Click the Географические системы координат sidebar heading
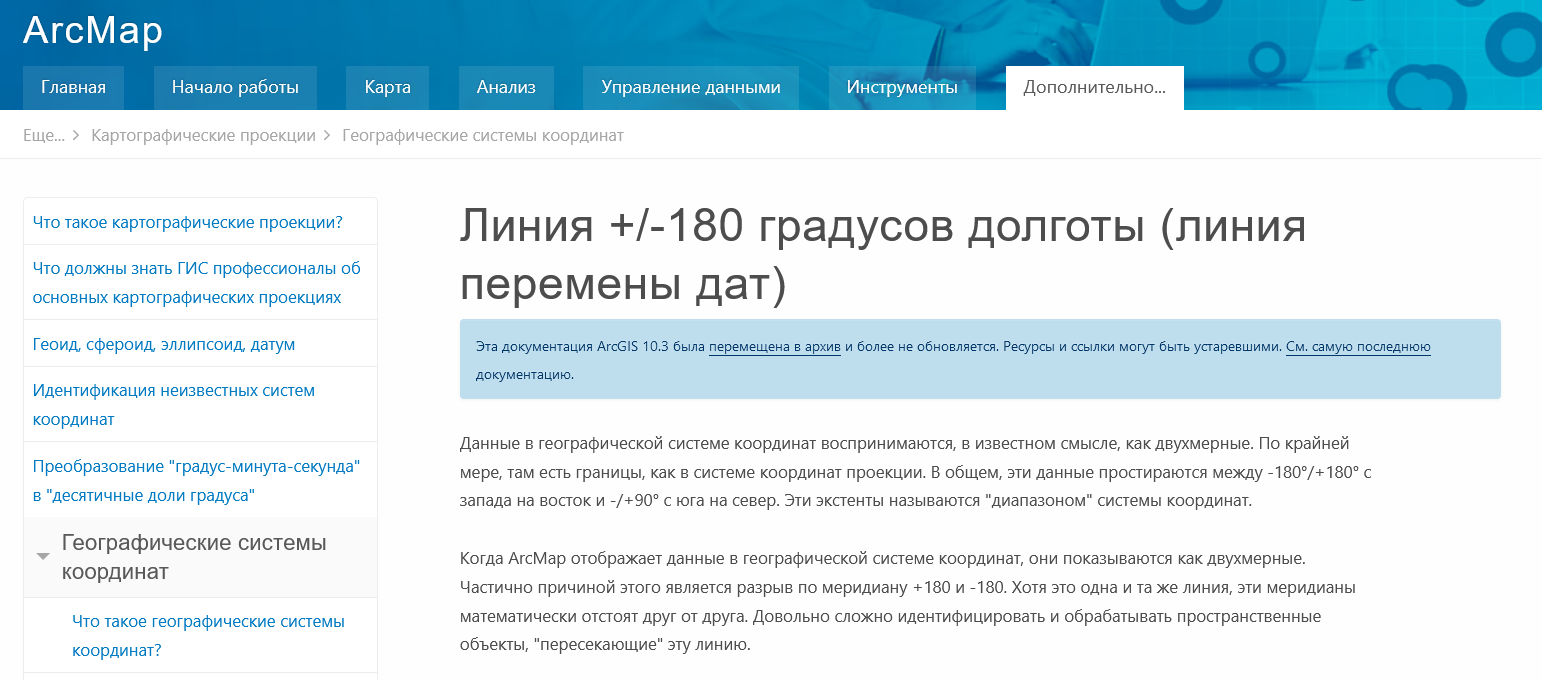Screen dimensions: 1542x680 (194, 557)
